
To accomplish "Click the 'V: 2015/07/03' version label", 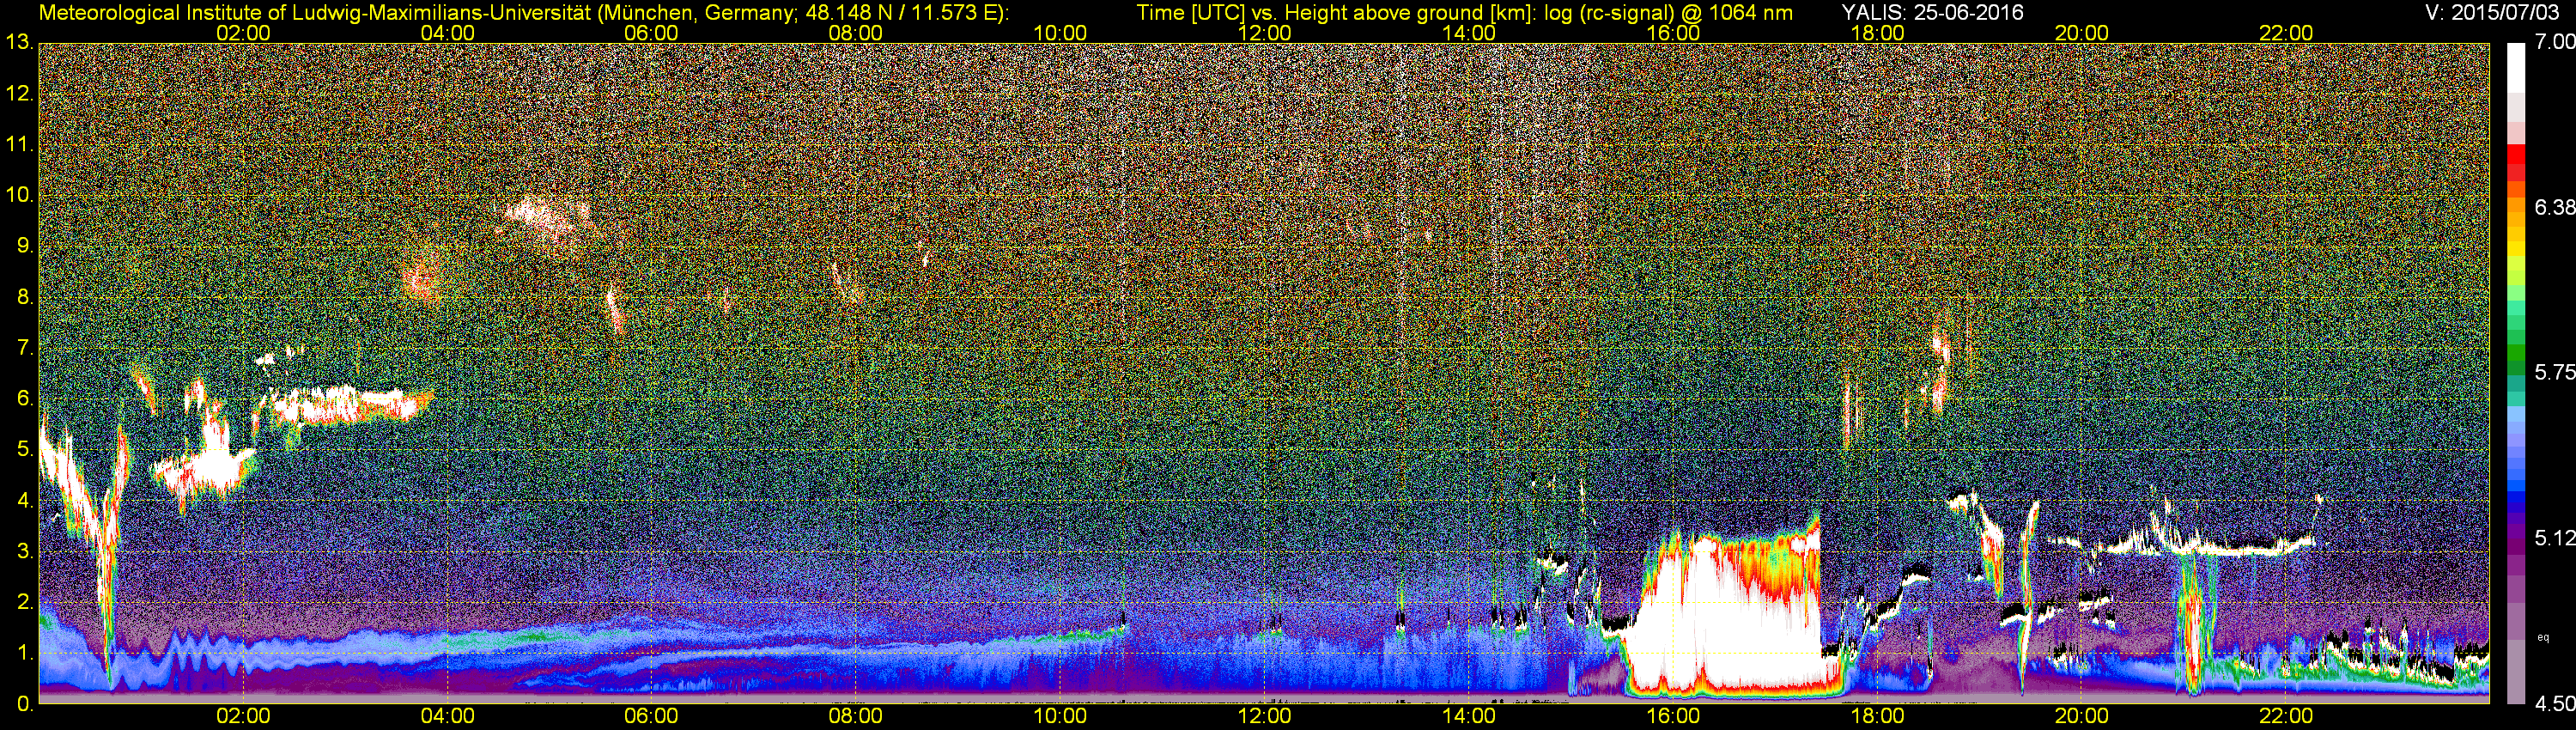I will coord(2490,13).
